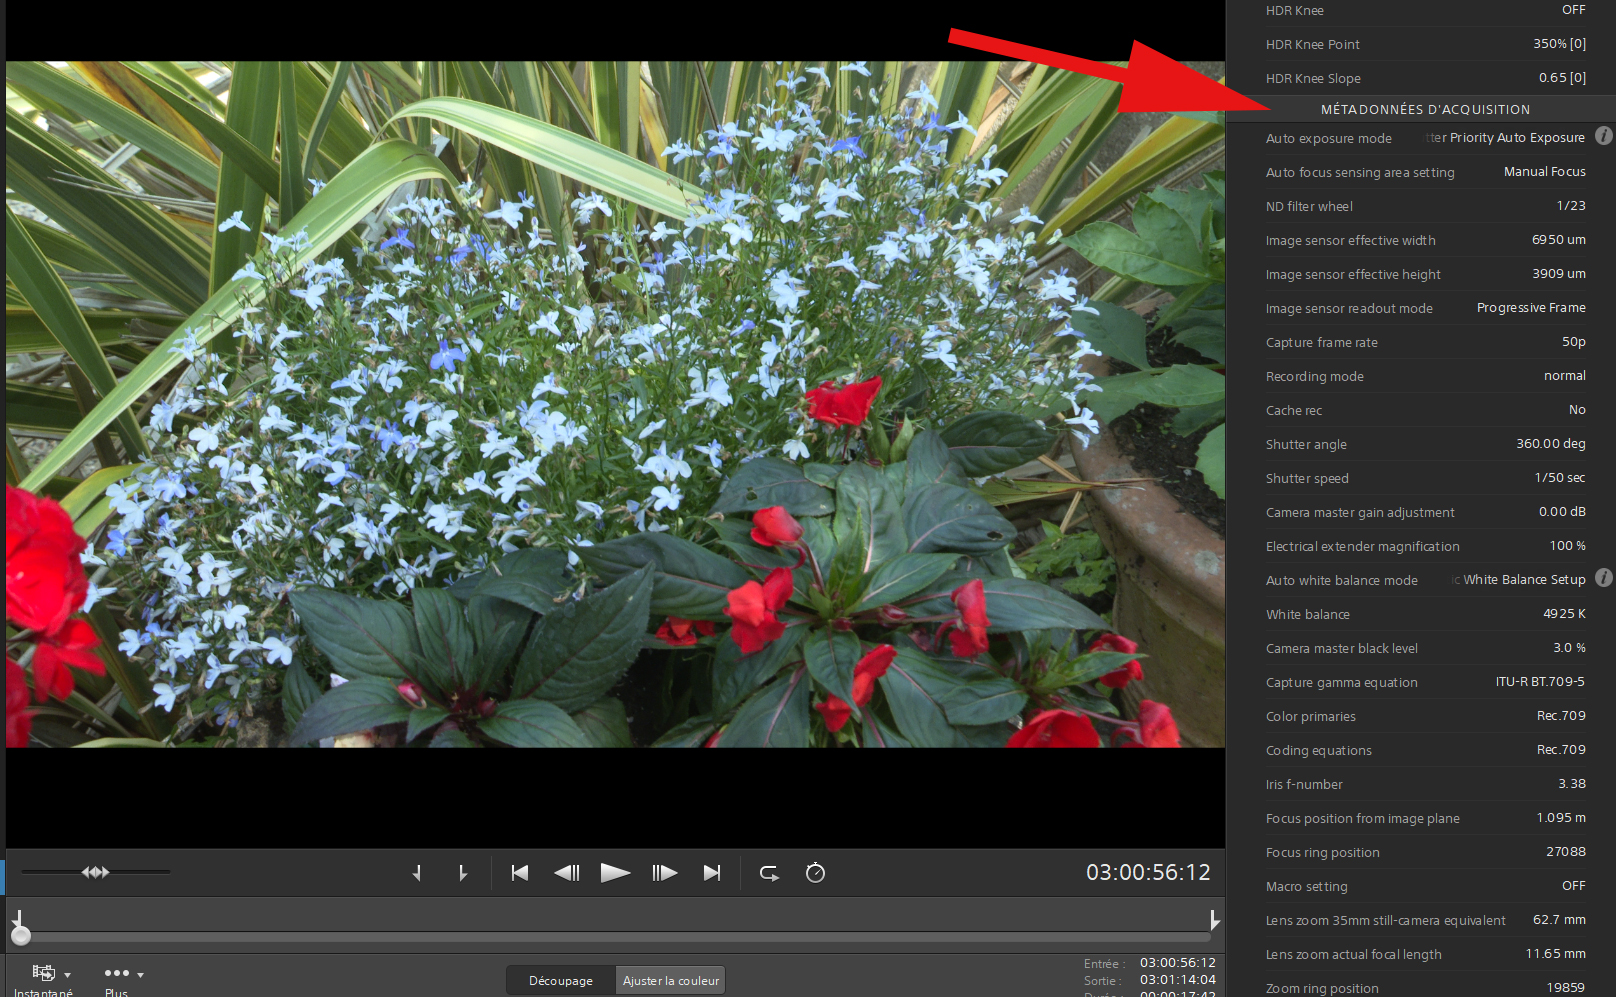Click the playhead handle on the scrub bar
1616x997 pixels.
21,936
